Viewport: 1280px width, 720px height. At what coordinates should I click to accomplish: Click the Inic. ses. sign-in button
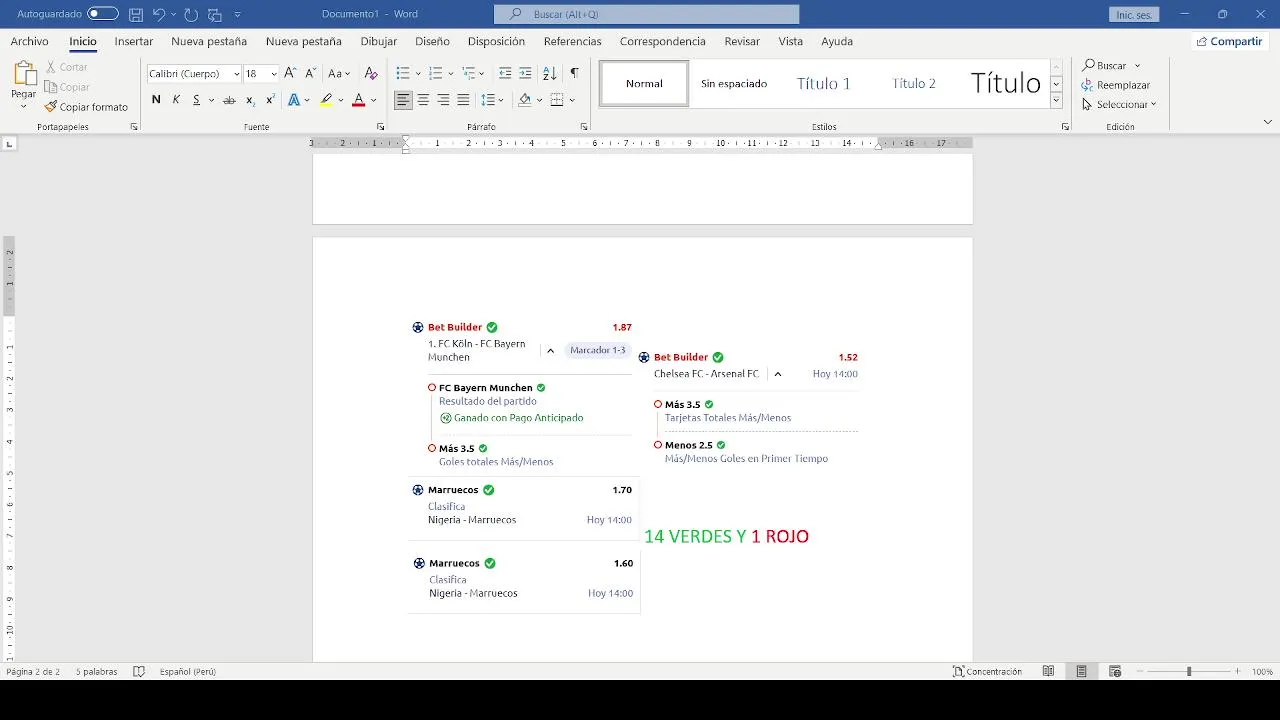point(1134,15)
